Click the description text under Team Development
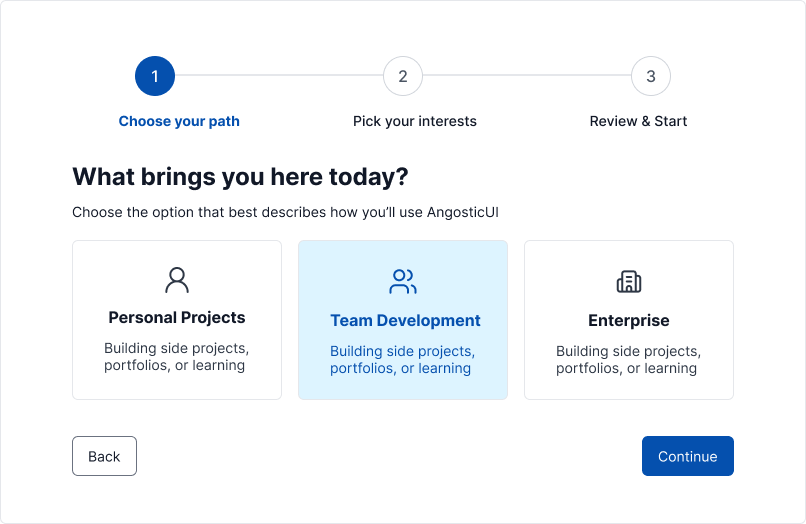The height and width of the screenshot is (524, 806). [x=403, y=360]
